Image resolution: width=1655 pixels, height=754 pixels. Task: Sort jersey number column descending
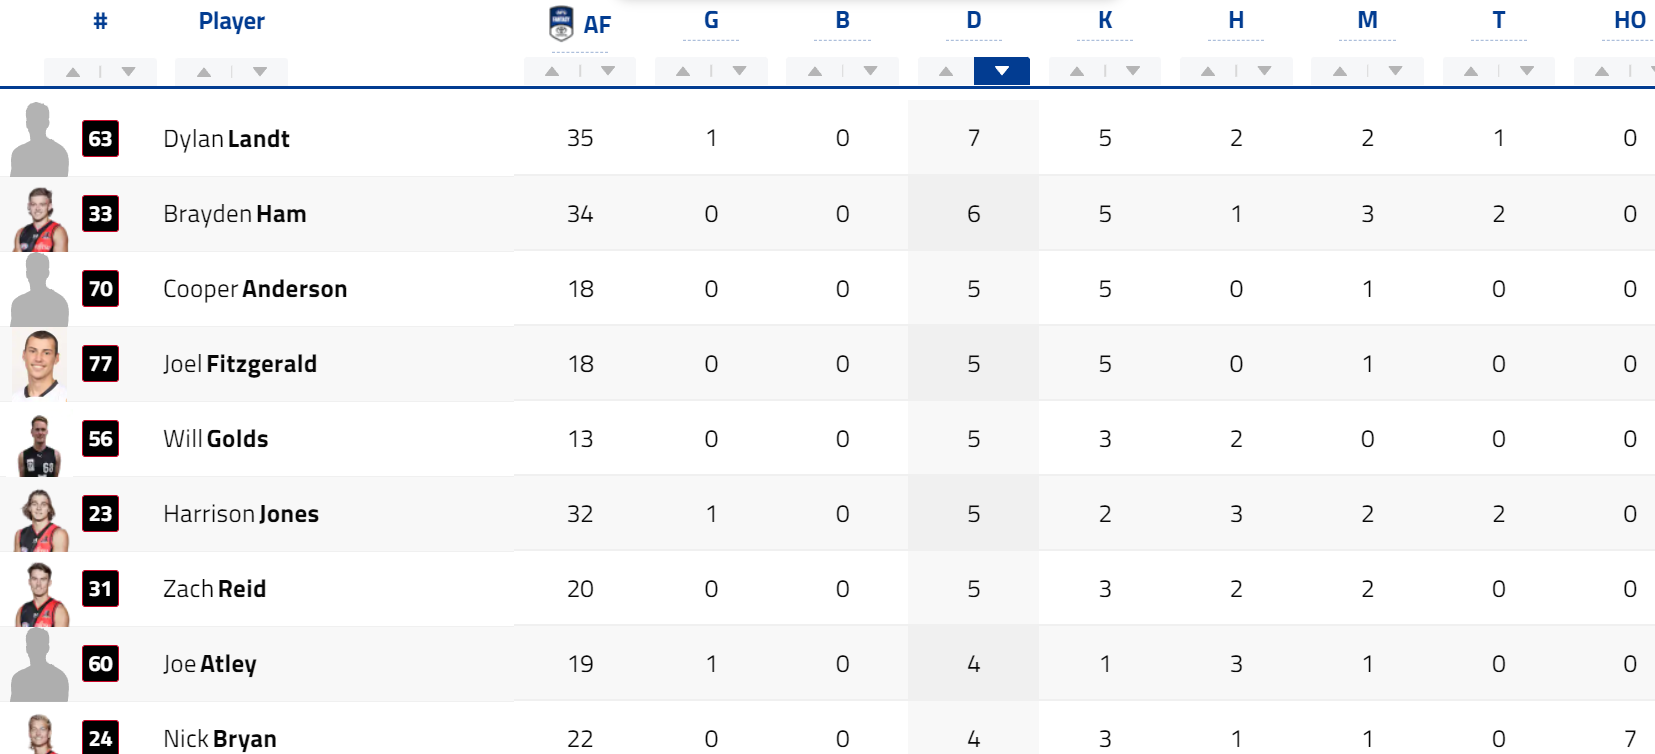click(x=129, y=72)
